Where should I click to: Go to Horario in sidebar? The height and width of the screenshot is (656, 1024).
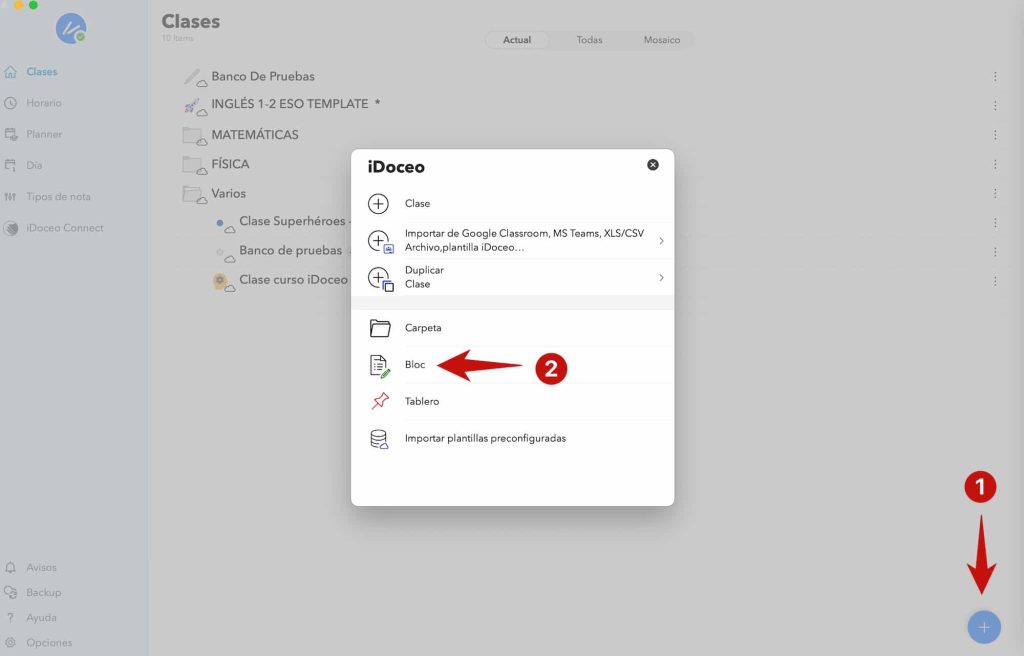(44, 103)
